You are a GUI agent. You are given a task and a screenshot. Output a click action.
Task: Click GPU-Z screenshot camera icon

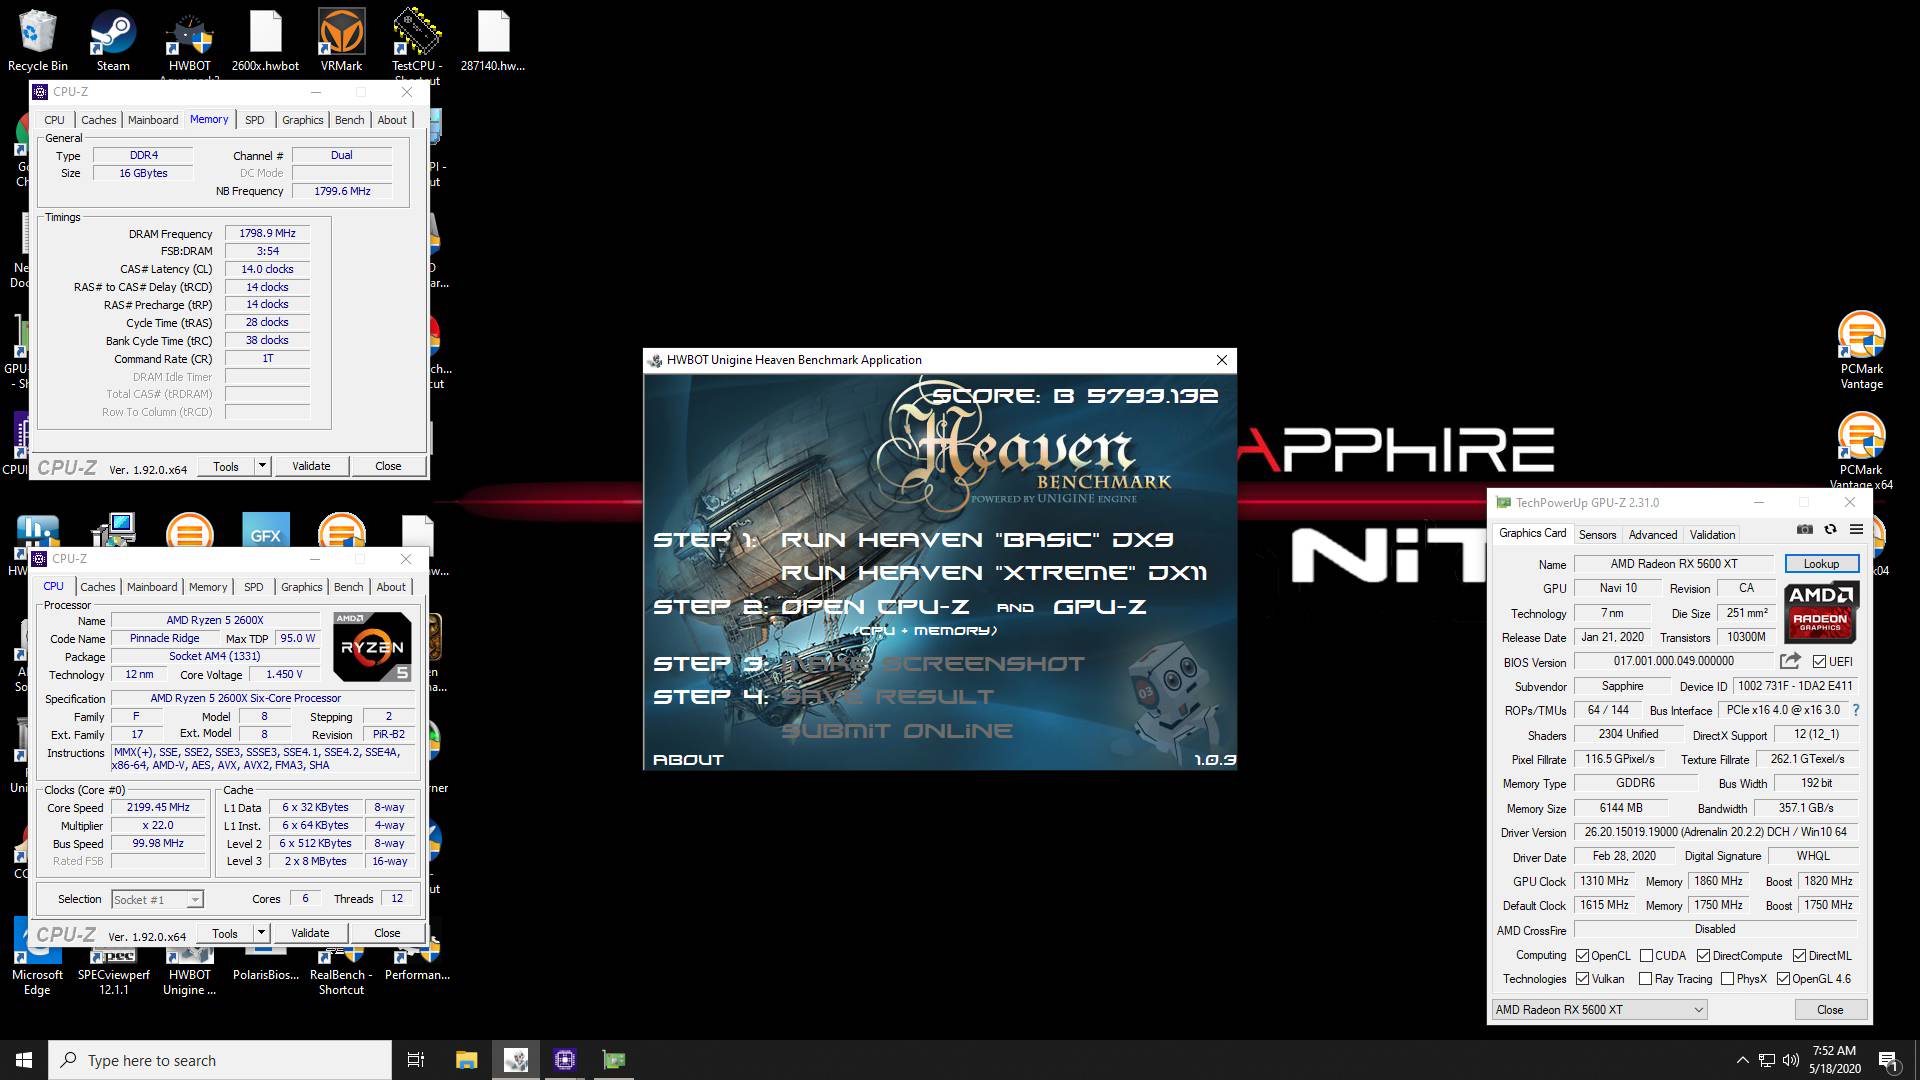1804,530
